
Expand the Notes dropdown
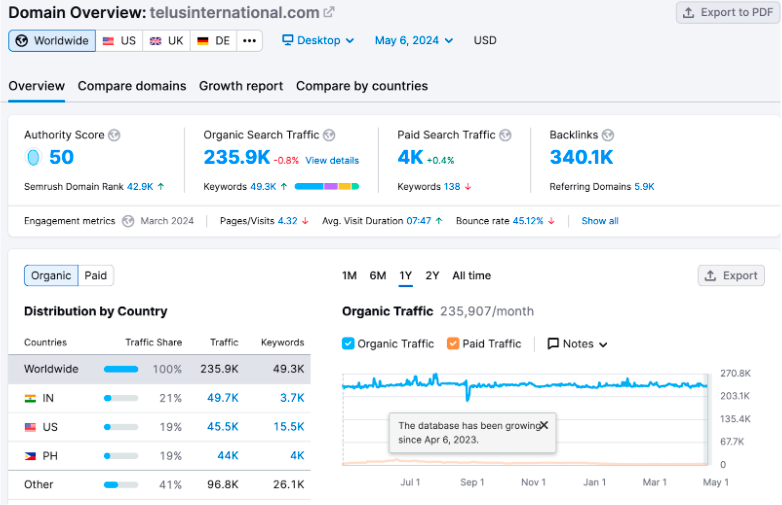click(578, 343)
